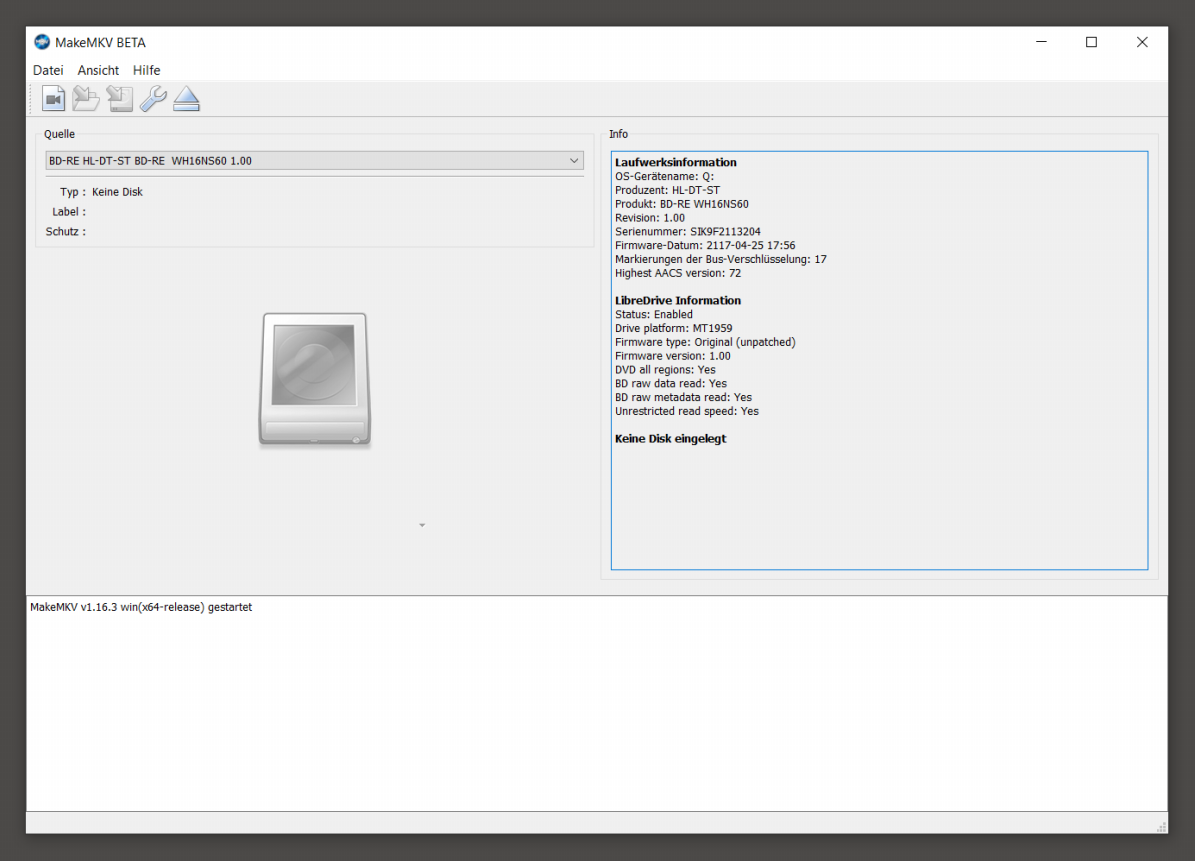The height and width of the screenshot is (861, 1195).
Task: Click the Label field row
Action: coord(69,212)
